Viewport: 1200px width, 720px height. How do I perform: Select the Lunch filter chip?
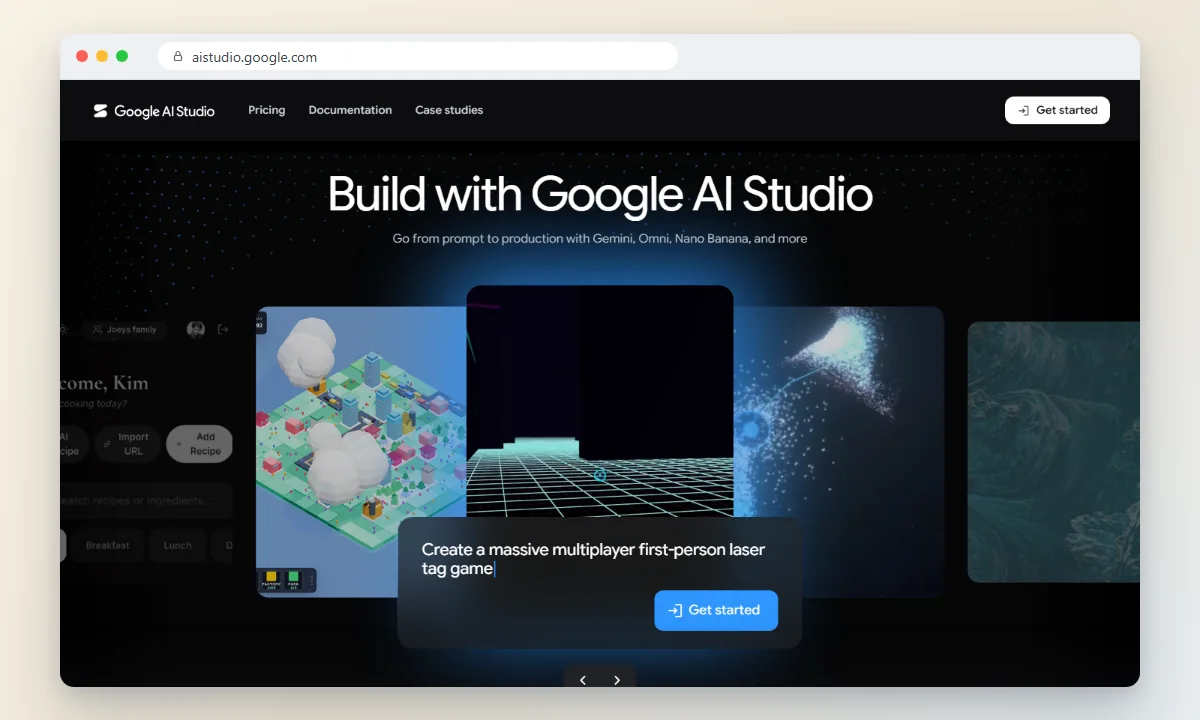tap(177, 545)
